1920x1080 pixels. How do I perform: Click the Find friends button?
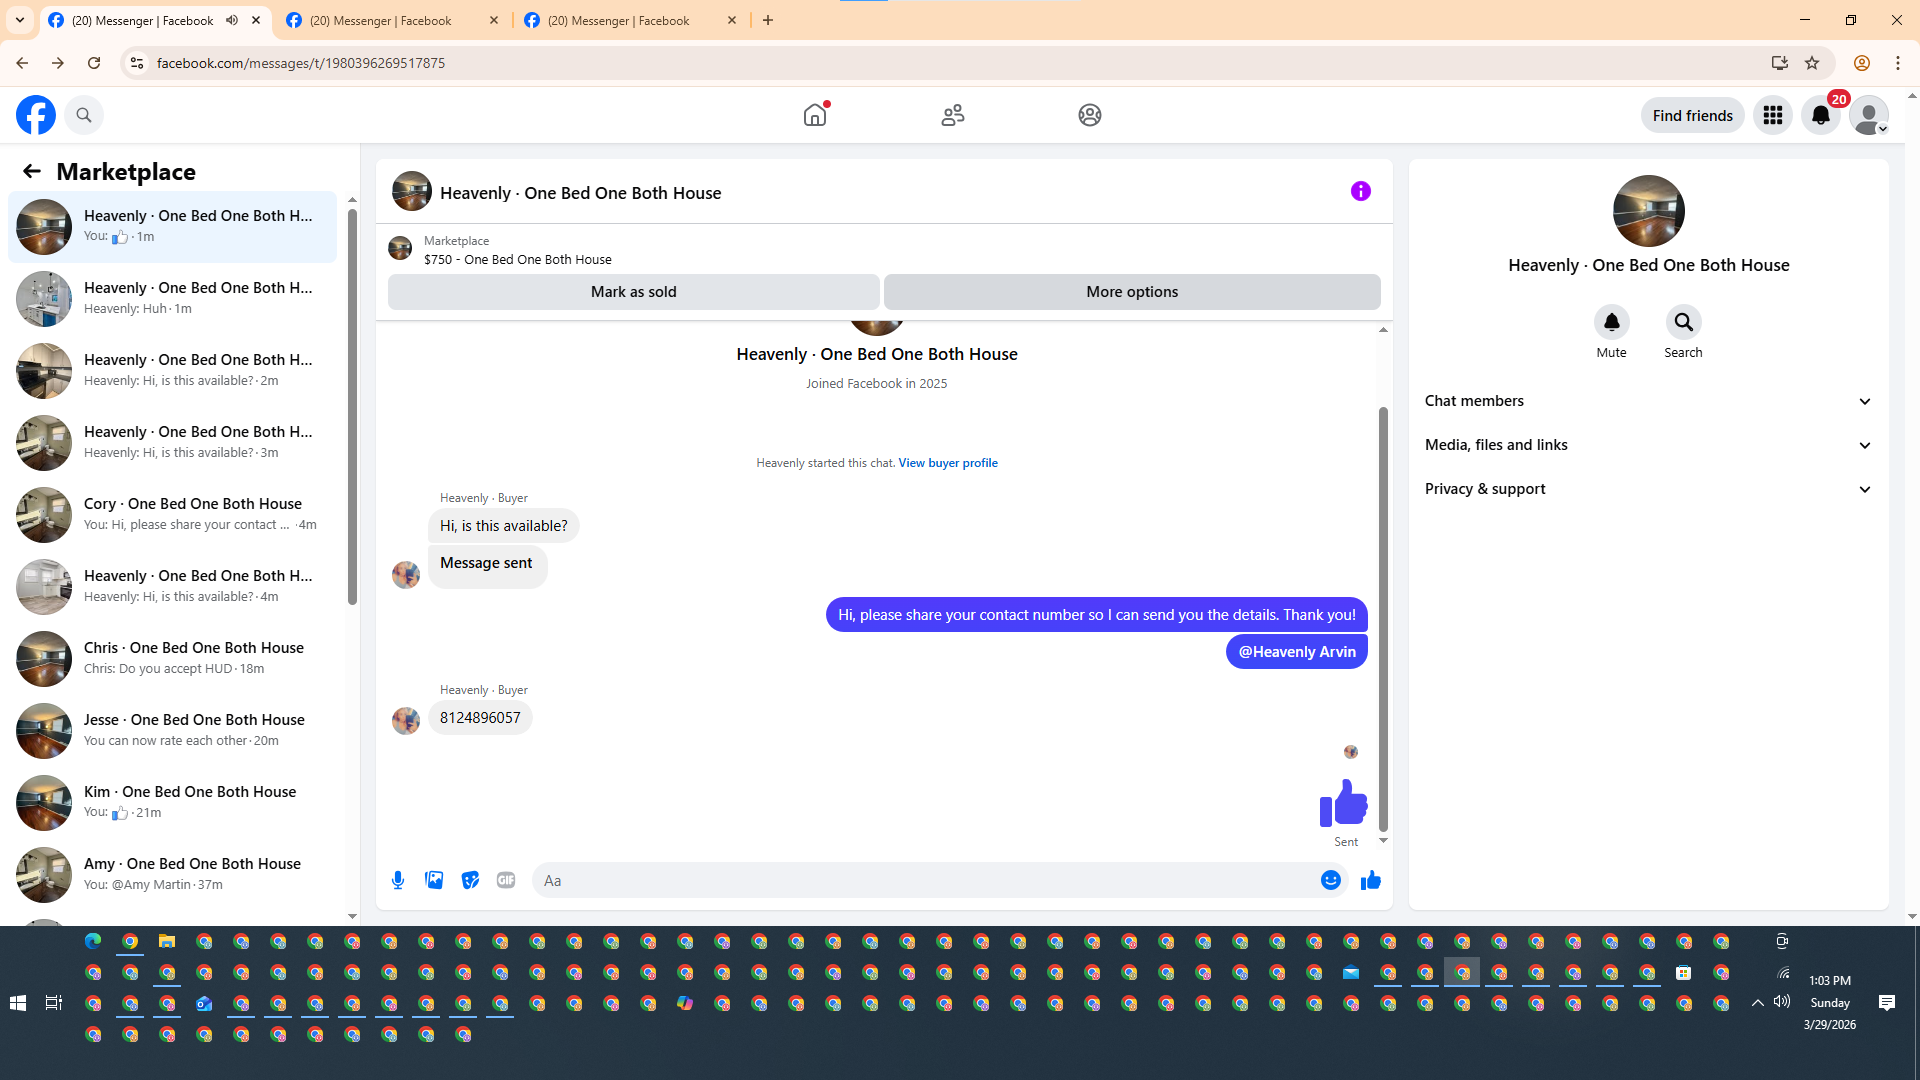coord(1693,115)
